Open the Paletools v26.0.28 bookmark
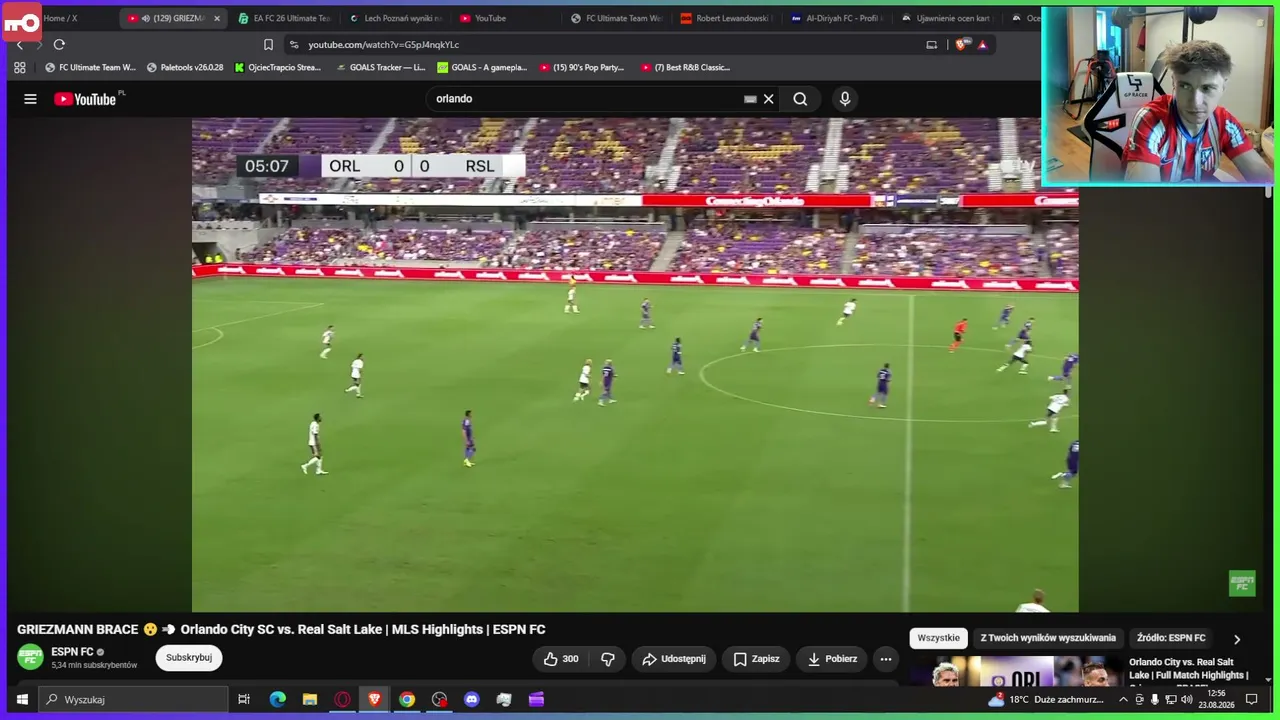Screen dimensions: 1280x720 [x=185, y=67]
